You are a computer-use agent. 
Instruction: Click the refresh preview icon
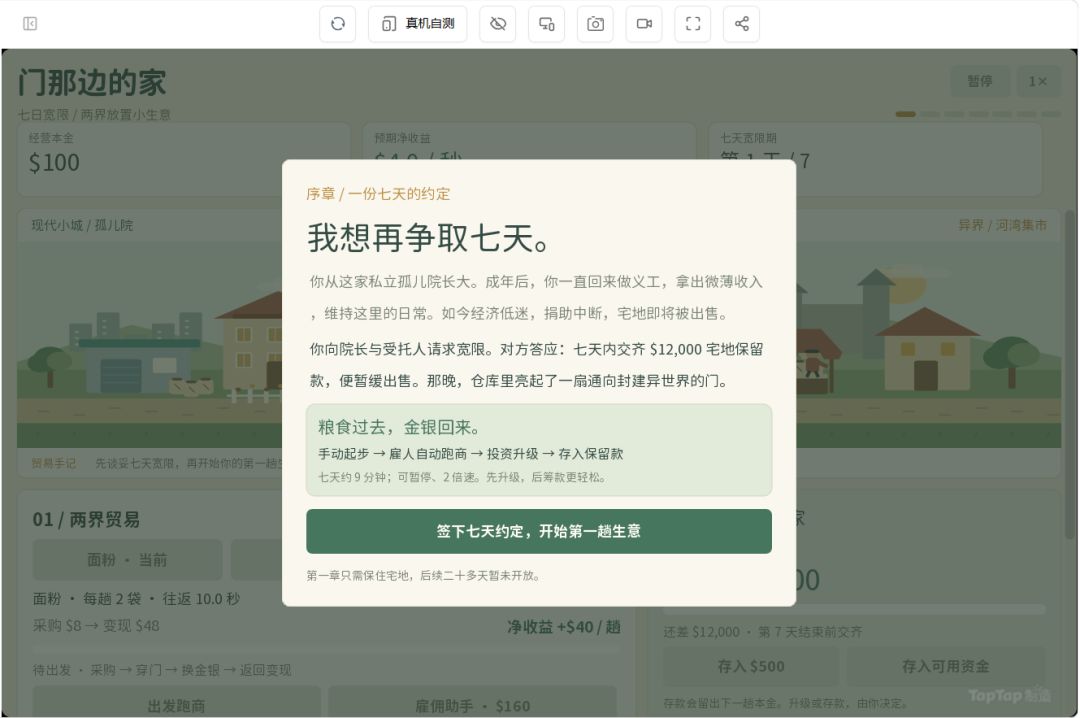click(x=338, y=24)
